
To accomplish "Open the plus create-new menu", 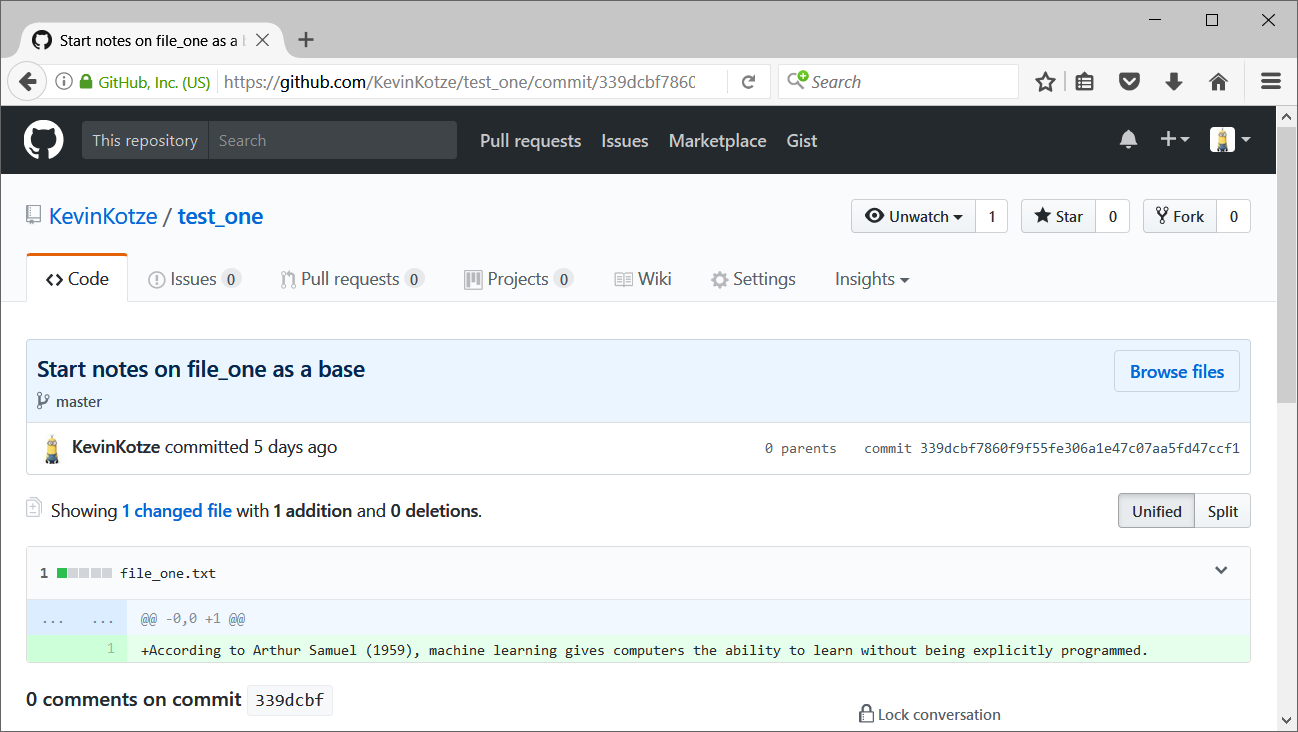I will point(1174,140).
